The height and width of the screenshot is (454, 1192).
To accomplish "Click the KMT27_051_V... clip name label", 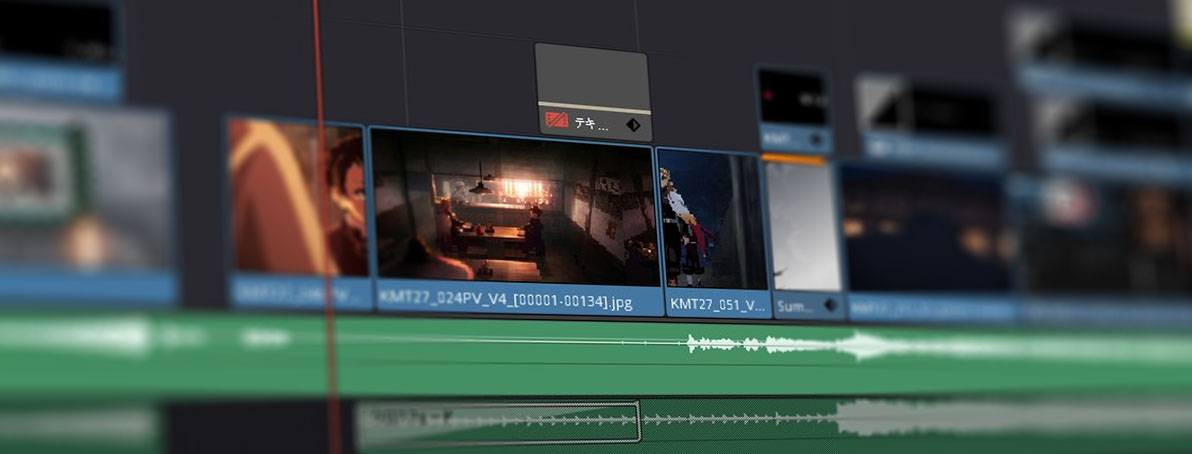I will click(717, 304).
